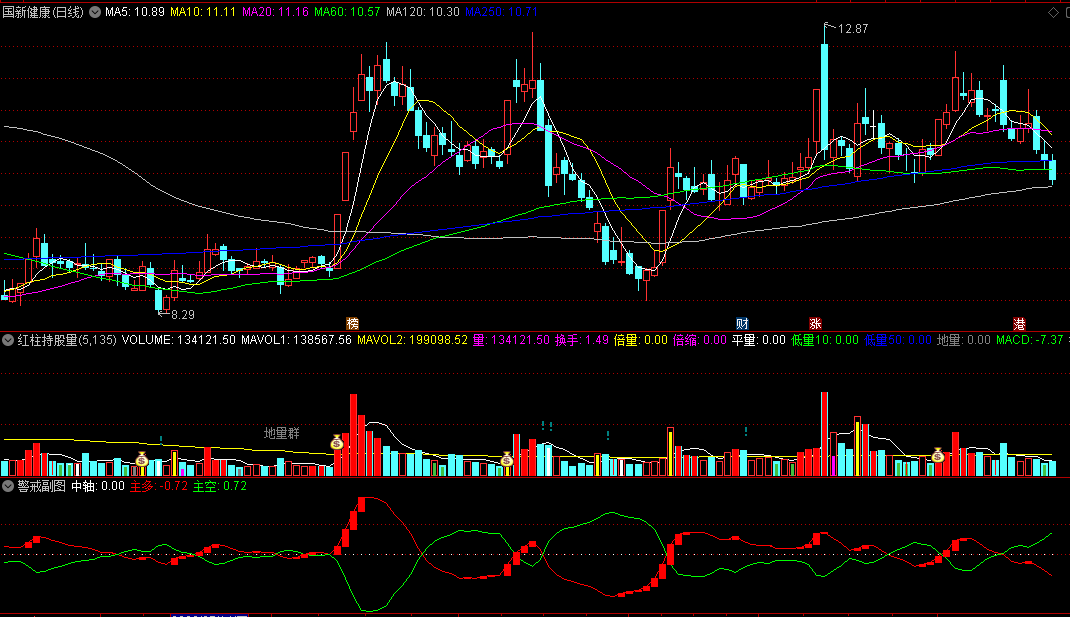Click the gray 地量: 0.00 value
The height and width of the screenshot is (617, 1070).
pyautogui.click(x=964, y=340)
